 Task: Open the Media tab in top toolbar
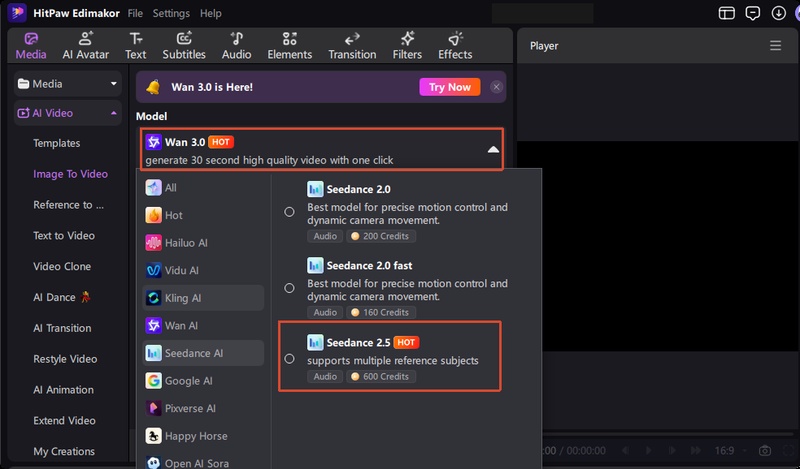(x=31, y=45)
